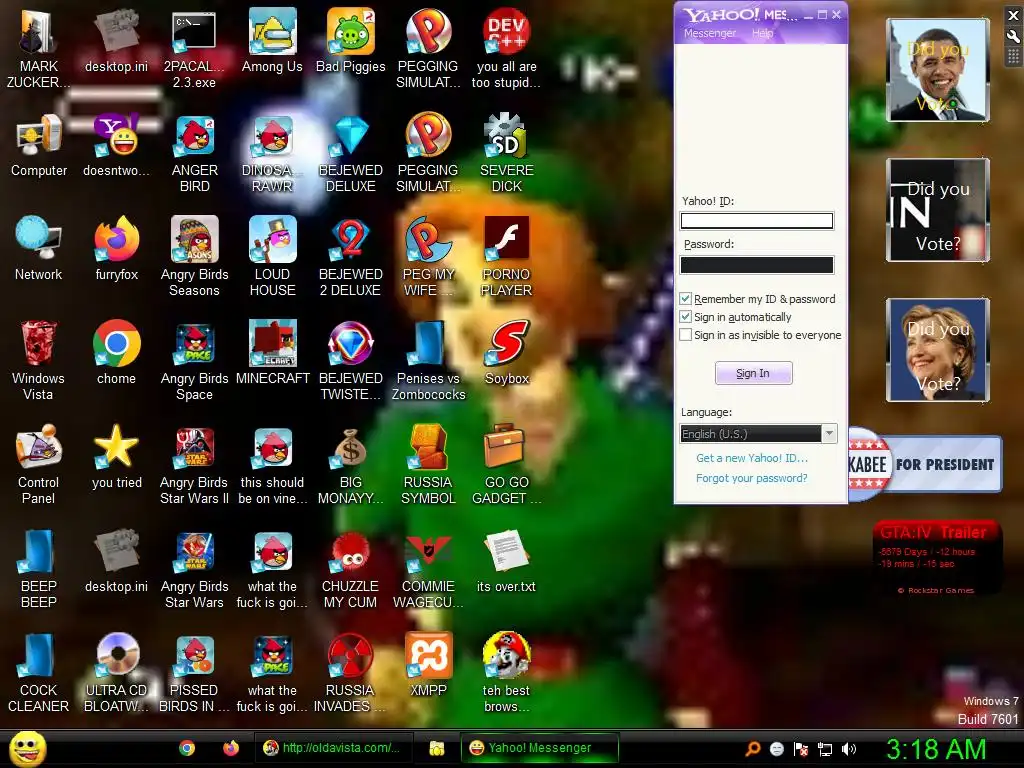Click the 2PACAL 2.3.exe shortcut

point(194,49)
